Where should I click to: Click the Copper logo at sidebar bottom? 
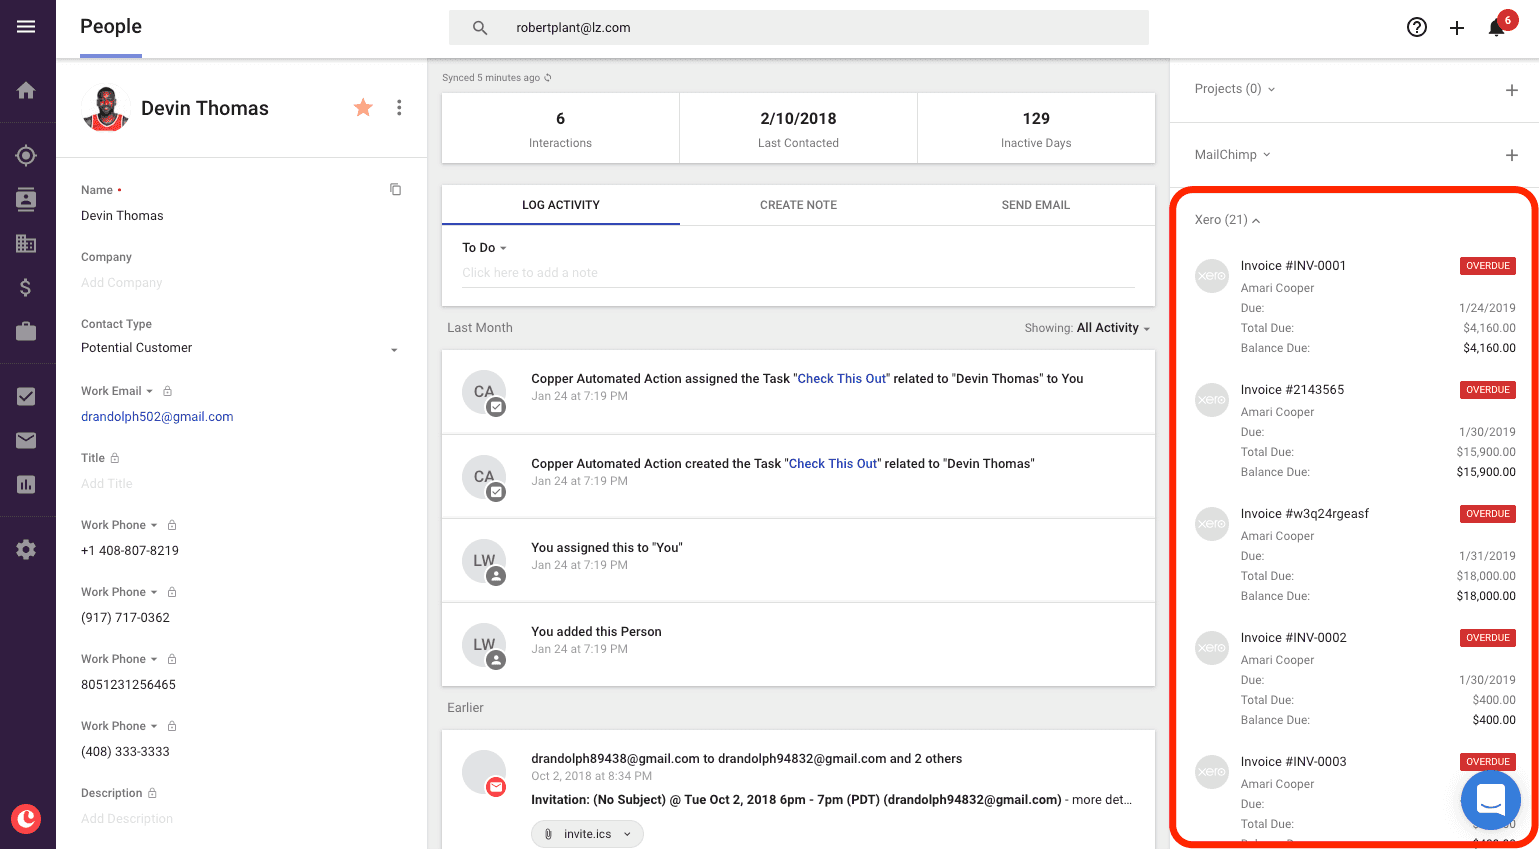(x=26, y=819)
